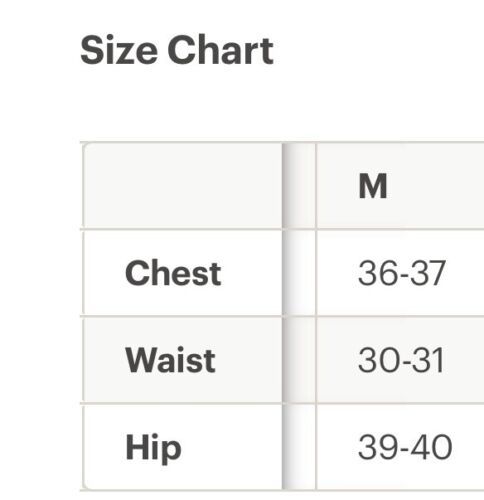Click the Size Chart heading
484x500 pixels.
coord(177,51)
